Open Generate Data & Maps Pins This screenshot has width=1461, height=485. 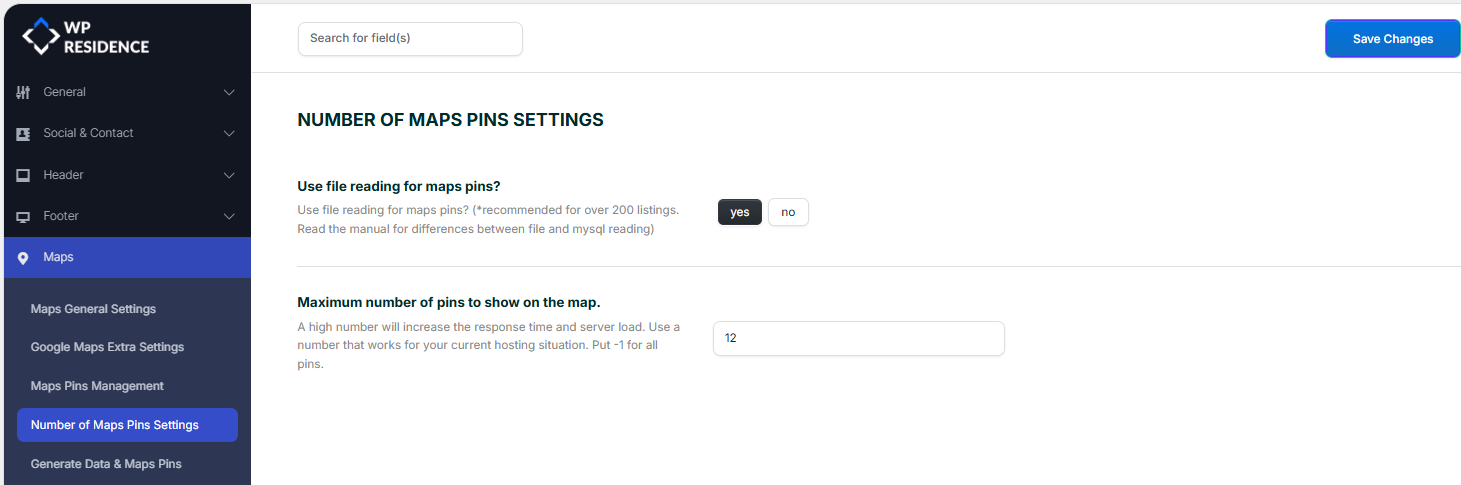[x=106, y=464]
